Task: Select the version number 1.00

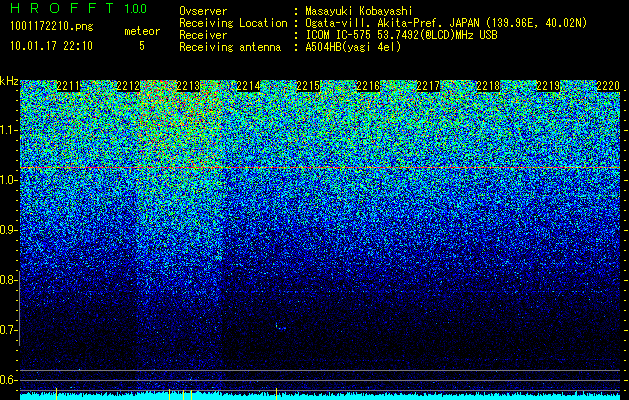Action: (135, 8)
